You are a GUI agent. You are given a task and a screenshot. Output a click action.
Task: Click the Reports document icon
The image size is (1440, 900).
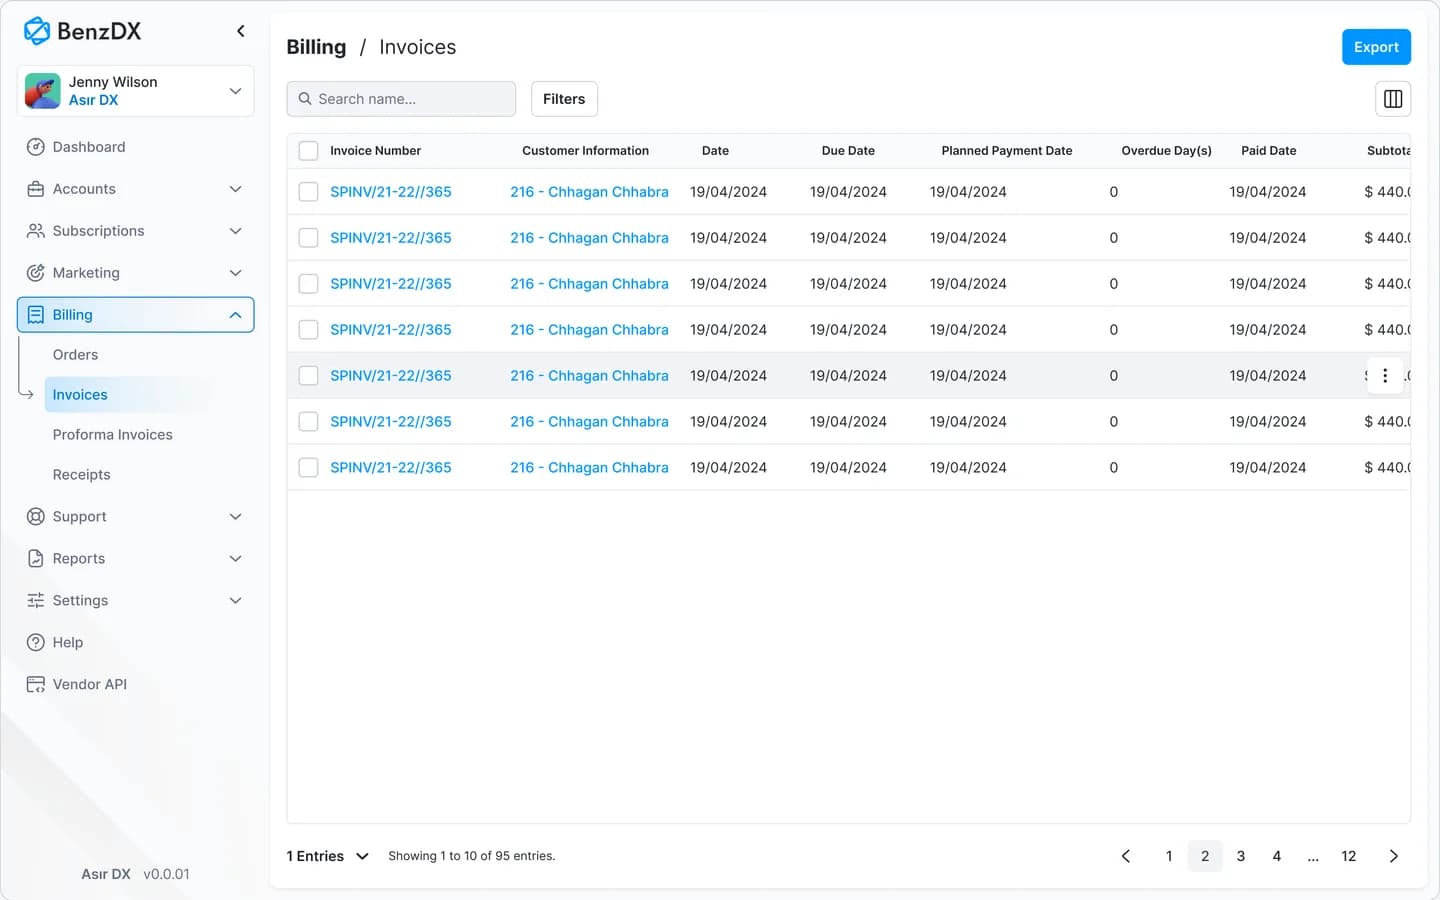click(36, 559)
